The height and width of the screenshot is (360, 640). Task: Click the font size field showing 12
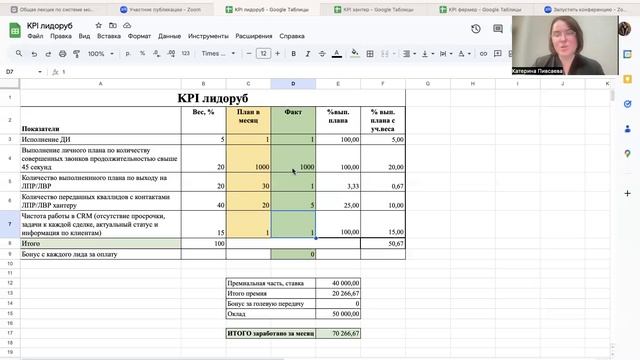tap(263, 53)
